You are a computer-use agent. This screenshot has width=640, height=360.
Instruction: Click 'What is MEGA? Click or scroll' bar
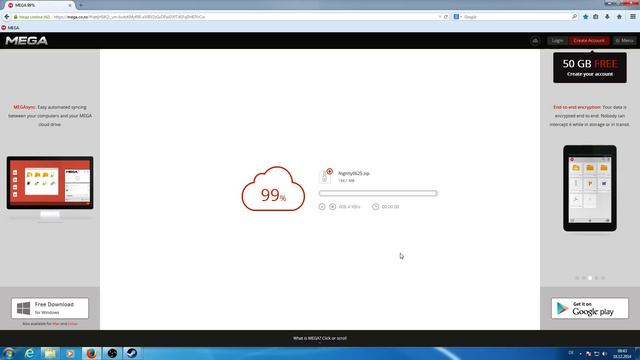(x=320, y=338)
